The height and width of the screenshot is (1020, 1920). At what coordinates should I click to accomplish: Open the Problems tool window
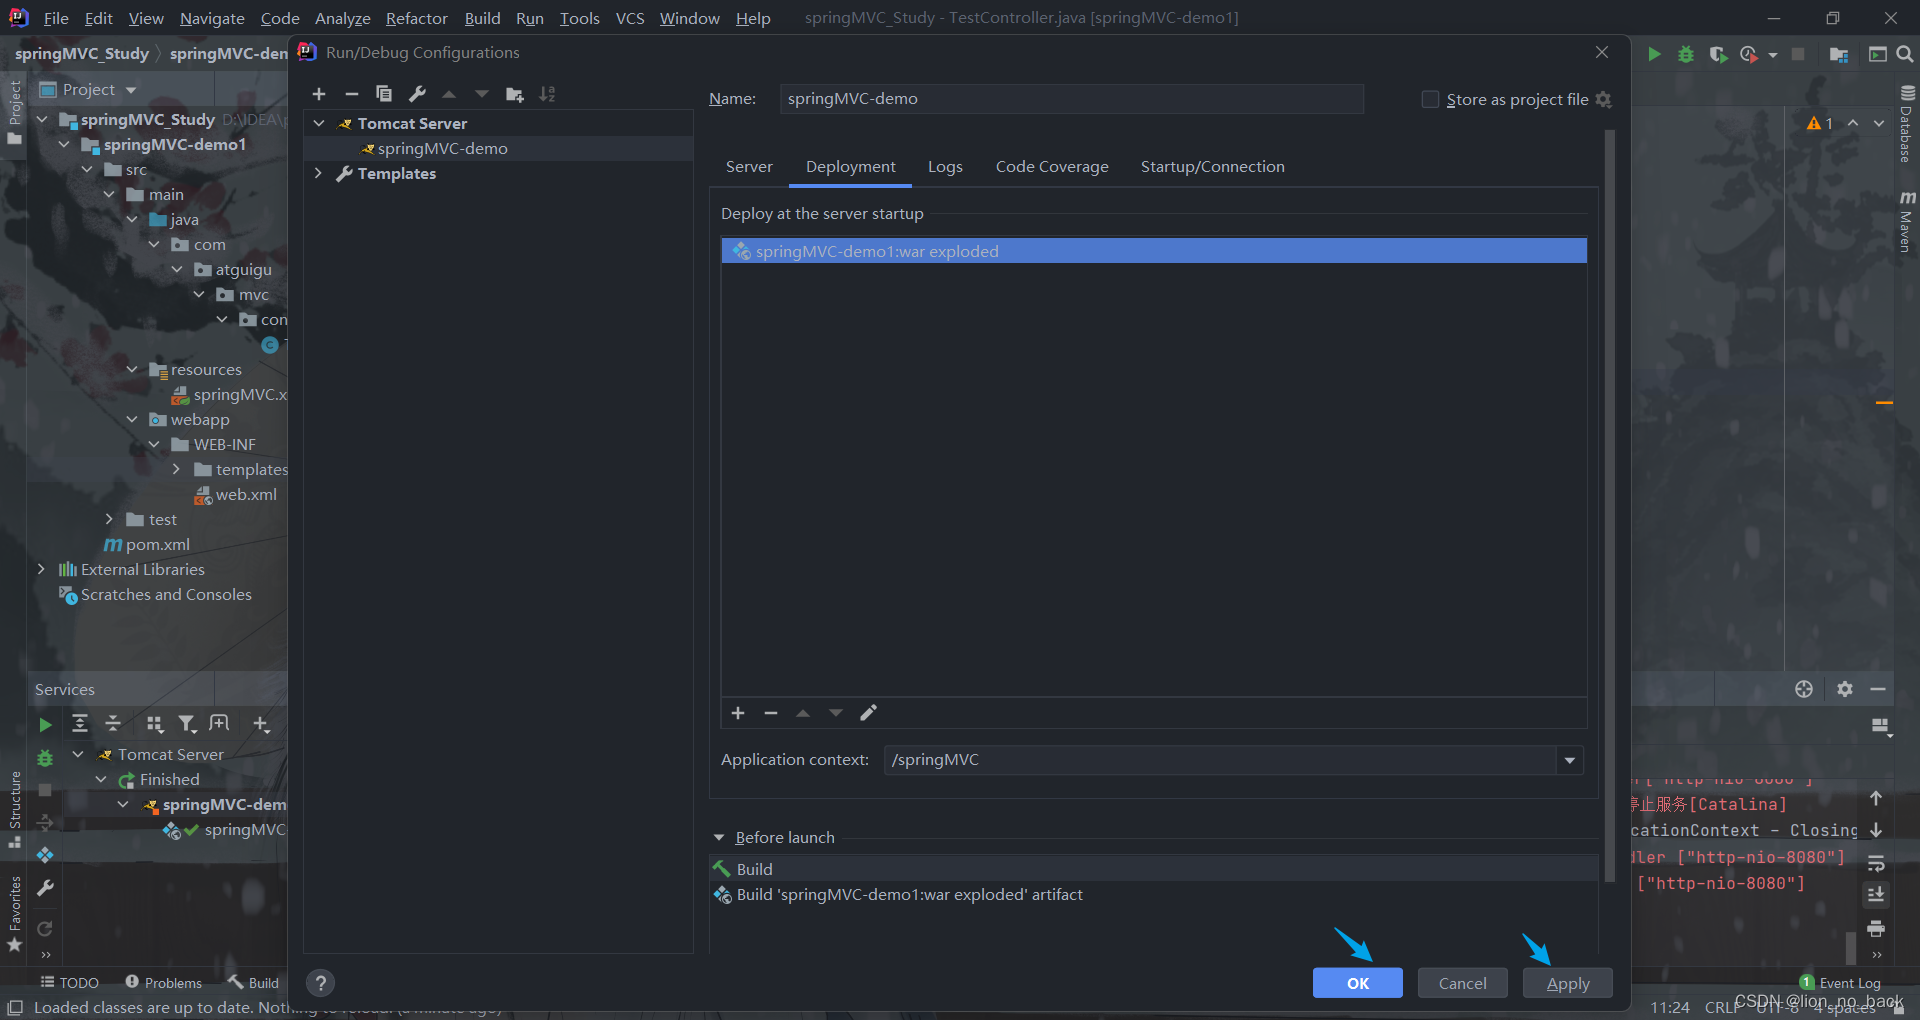tap(164, 983)
